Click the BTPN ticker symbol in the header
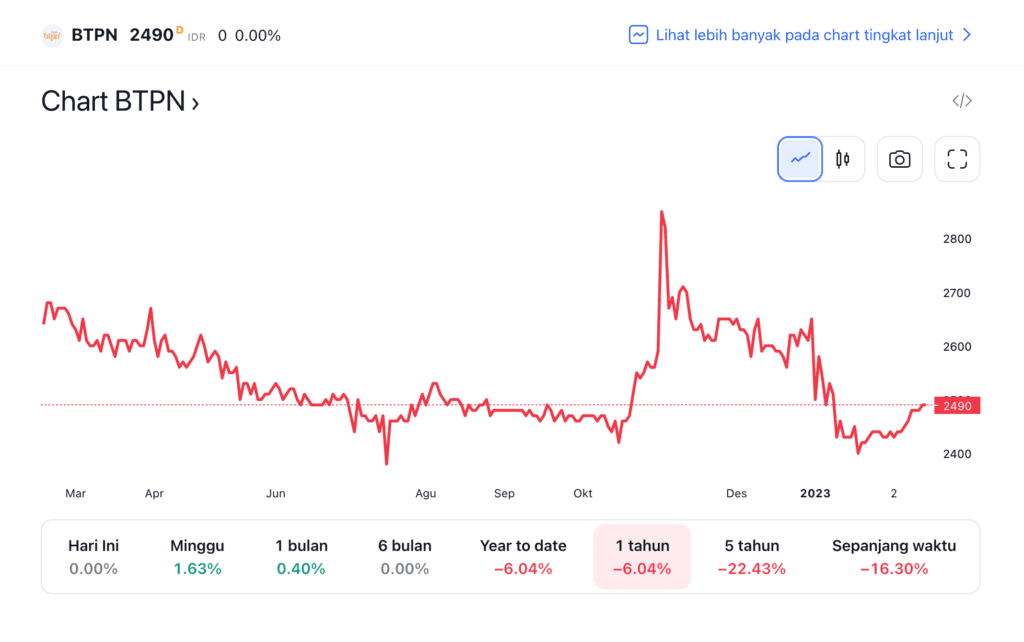1024x642 pixels. pos(94,35)
